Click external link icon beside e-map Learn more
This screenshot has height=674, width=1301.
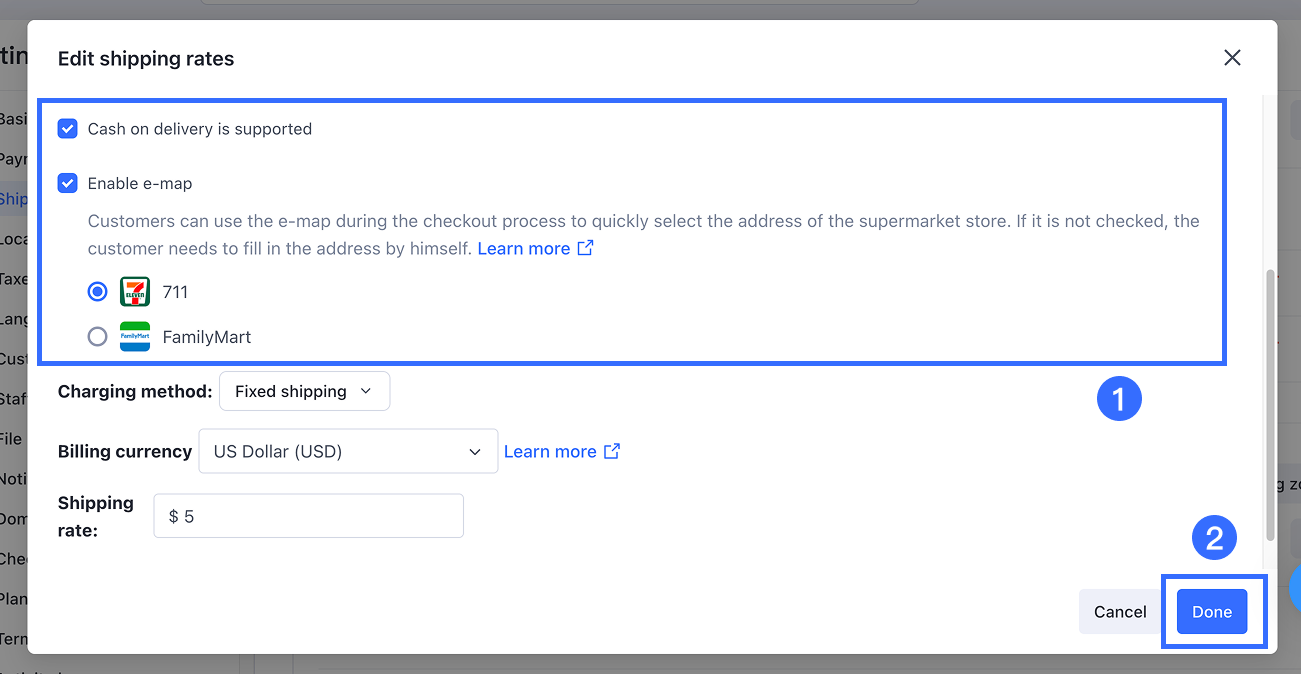click(585, 248)
